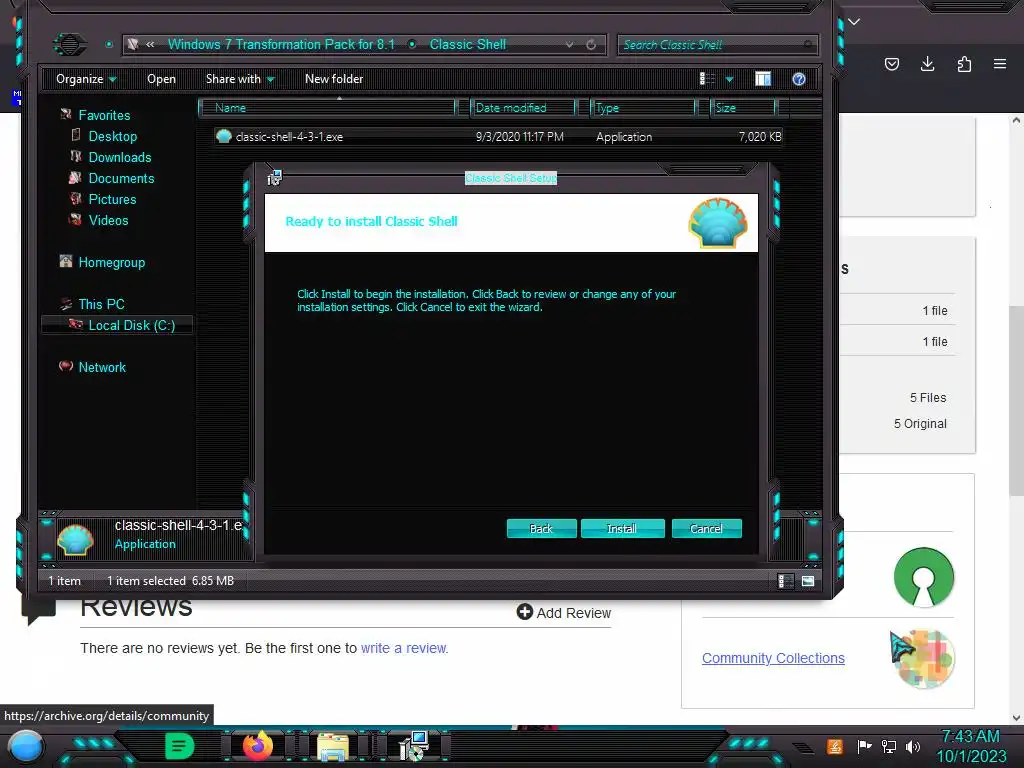Click the Install button in Classic Shell Setup
The height and width of the screenshot is (768, 1024).
pos(622,528)
